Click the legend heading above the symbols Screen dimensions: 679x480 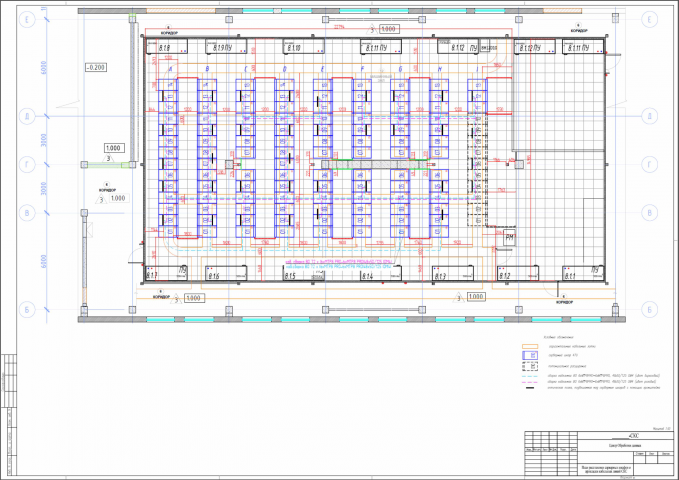[x=558, y=337]
